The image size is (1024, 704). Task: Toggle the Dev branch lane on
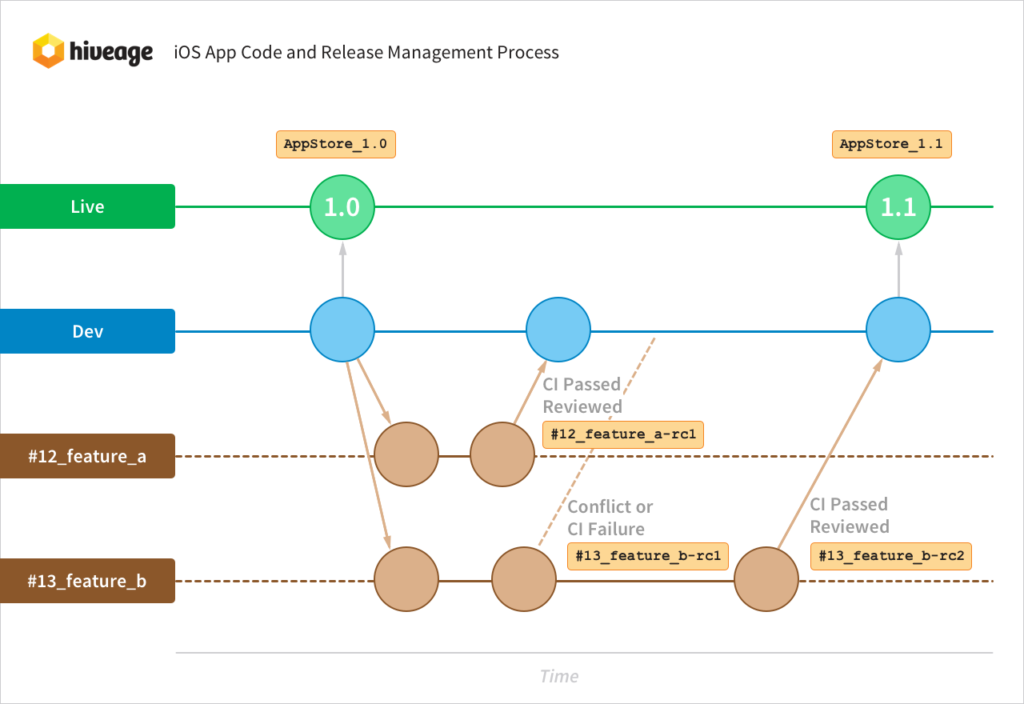click(x=87, y=330)
